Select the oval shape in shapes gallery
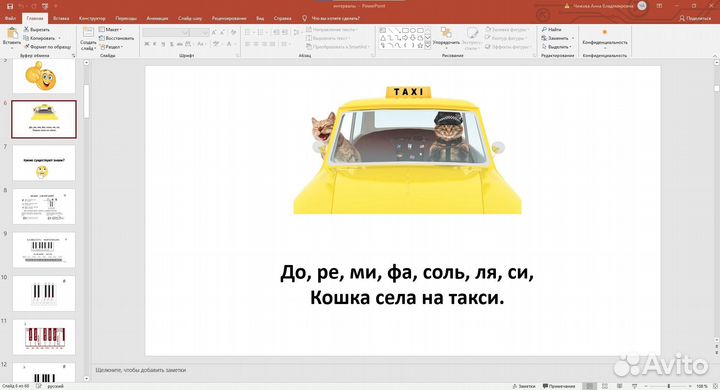Screen dimensions: 720x390 (x=413, y=30)
